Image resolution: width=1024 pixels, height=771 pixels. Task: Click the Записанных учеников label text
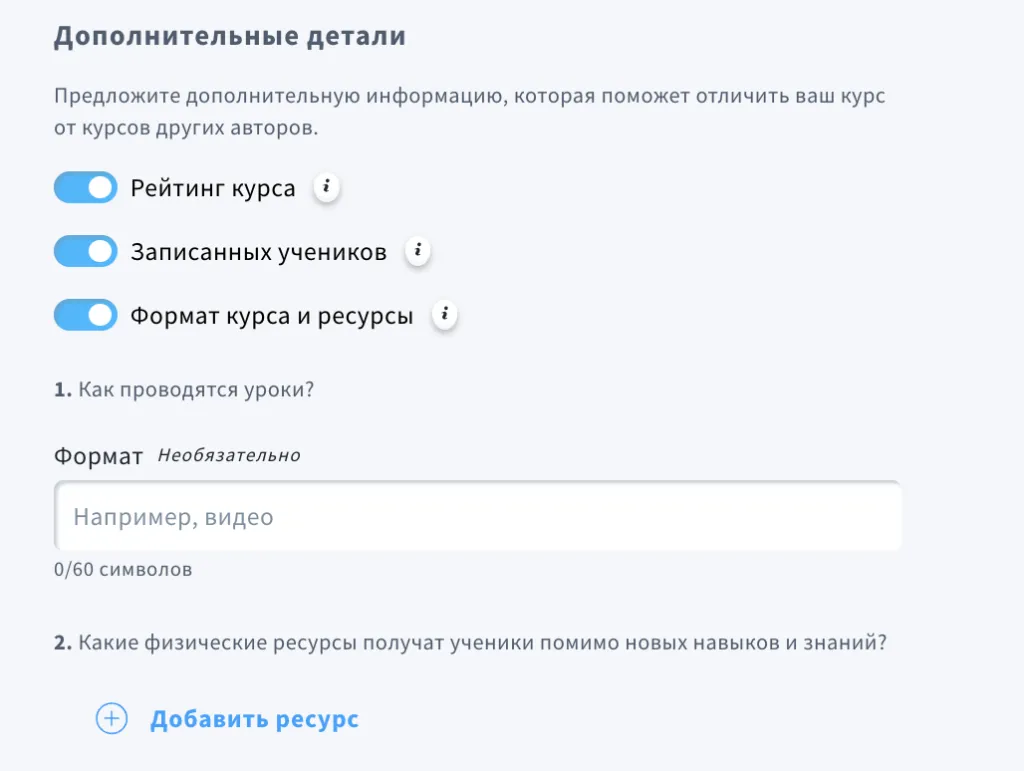pos(259,252)
